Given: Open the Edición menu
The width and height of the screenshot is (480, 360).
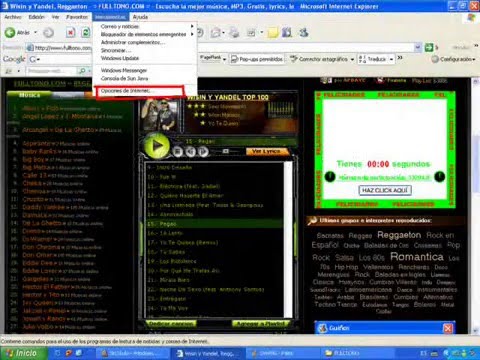Looking at the screenshot, I should [x=36, y=17].
